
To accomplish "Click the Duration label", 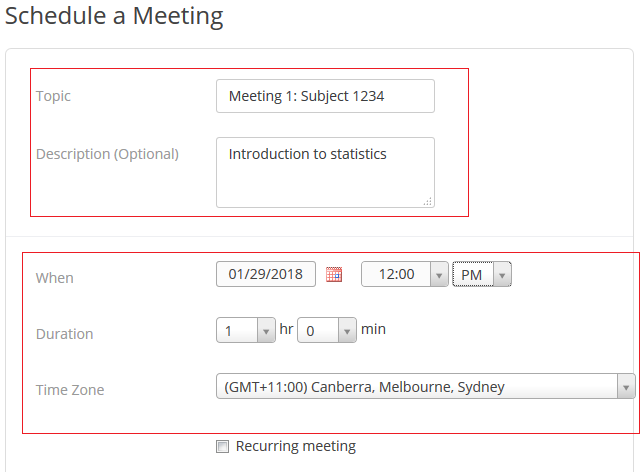I will point(64,334).
